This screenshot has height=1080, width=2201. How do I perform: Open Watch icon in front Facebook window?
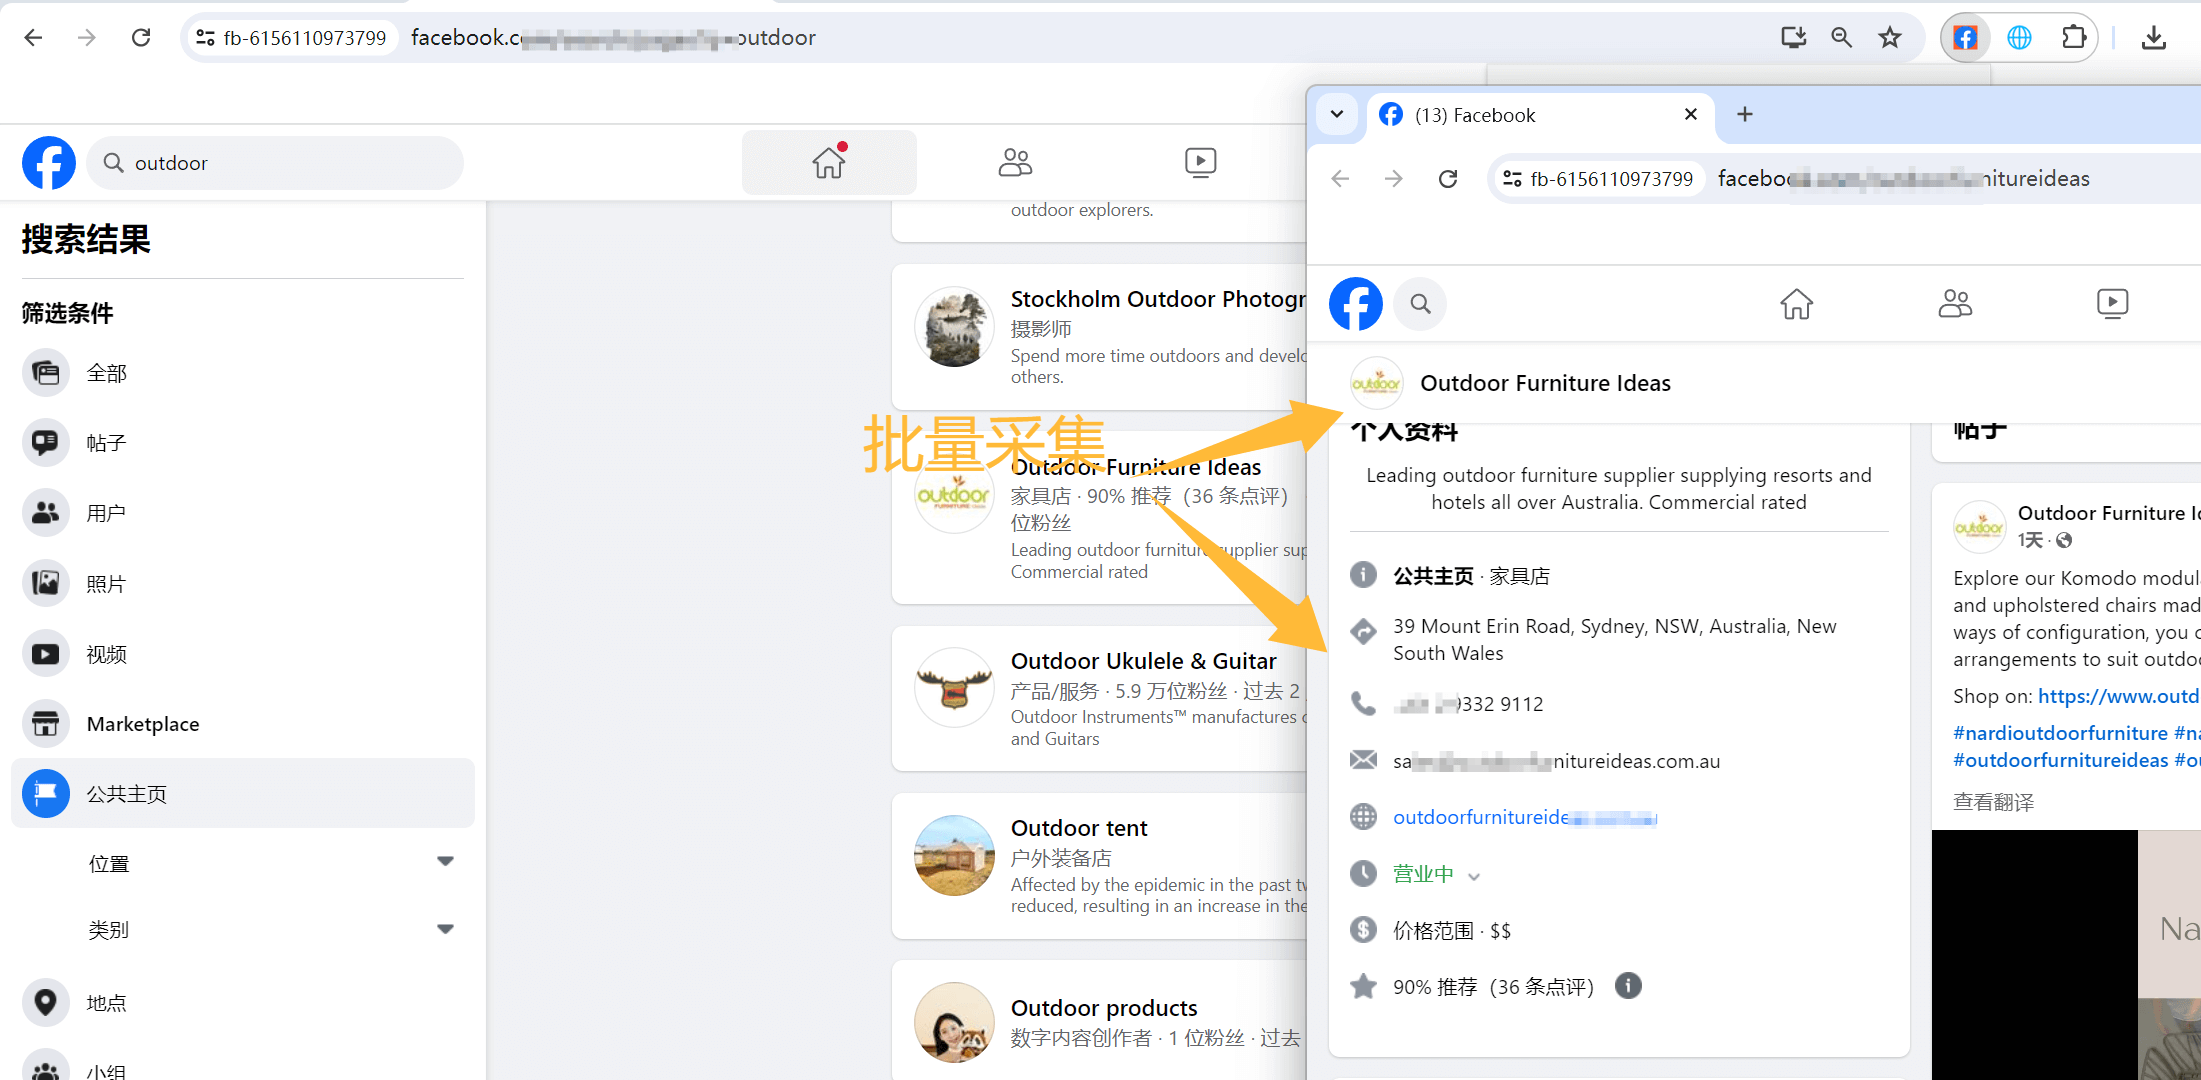(x=2112, y=303)
